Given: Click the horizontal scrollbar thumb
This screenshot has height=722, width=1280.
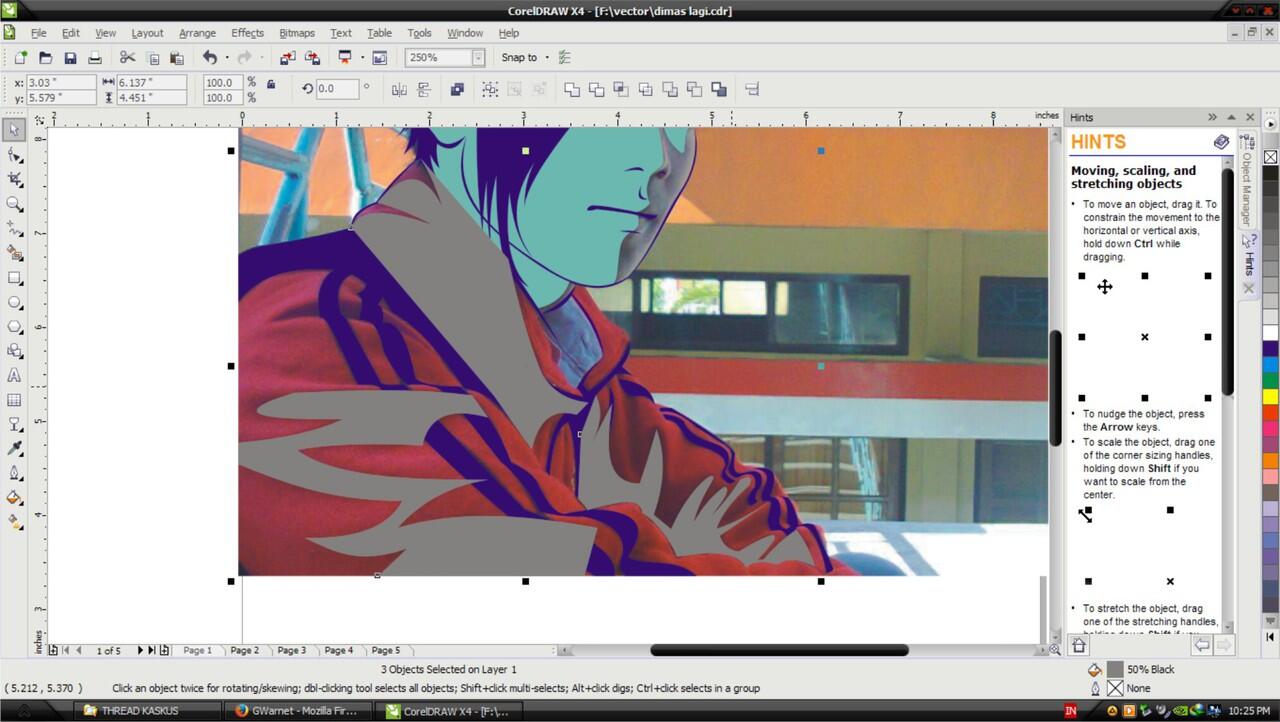Looking at the screenshot, I should 779,650.
